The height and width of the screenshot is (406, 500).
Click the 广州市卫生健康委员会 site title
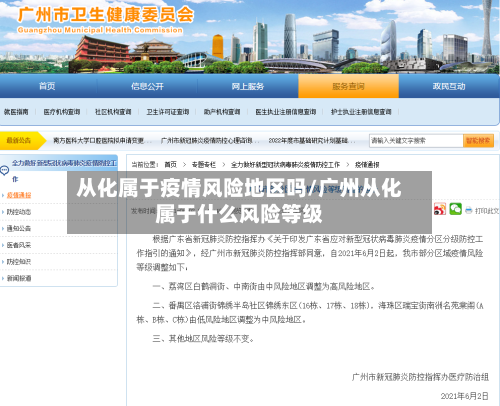pos(106,15)
